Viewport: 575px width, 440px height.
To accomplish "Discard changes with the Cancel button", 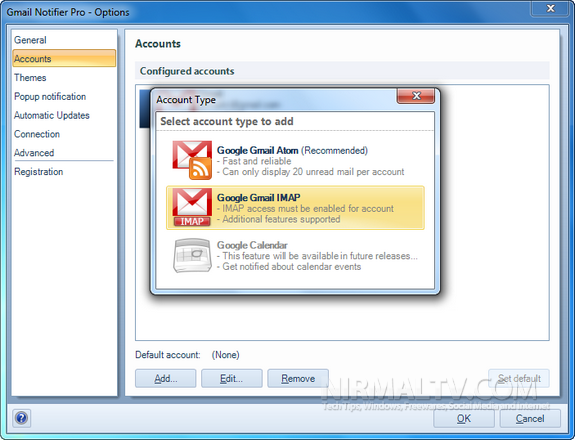I will [530, 418].
